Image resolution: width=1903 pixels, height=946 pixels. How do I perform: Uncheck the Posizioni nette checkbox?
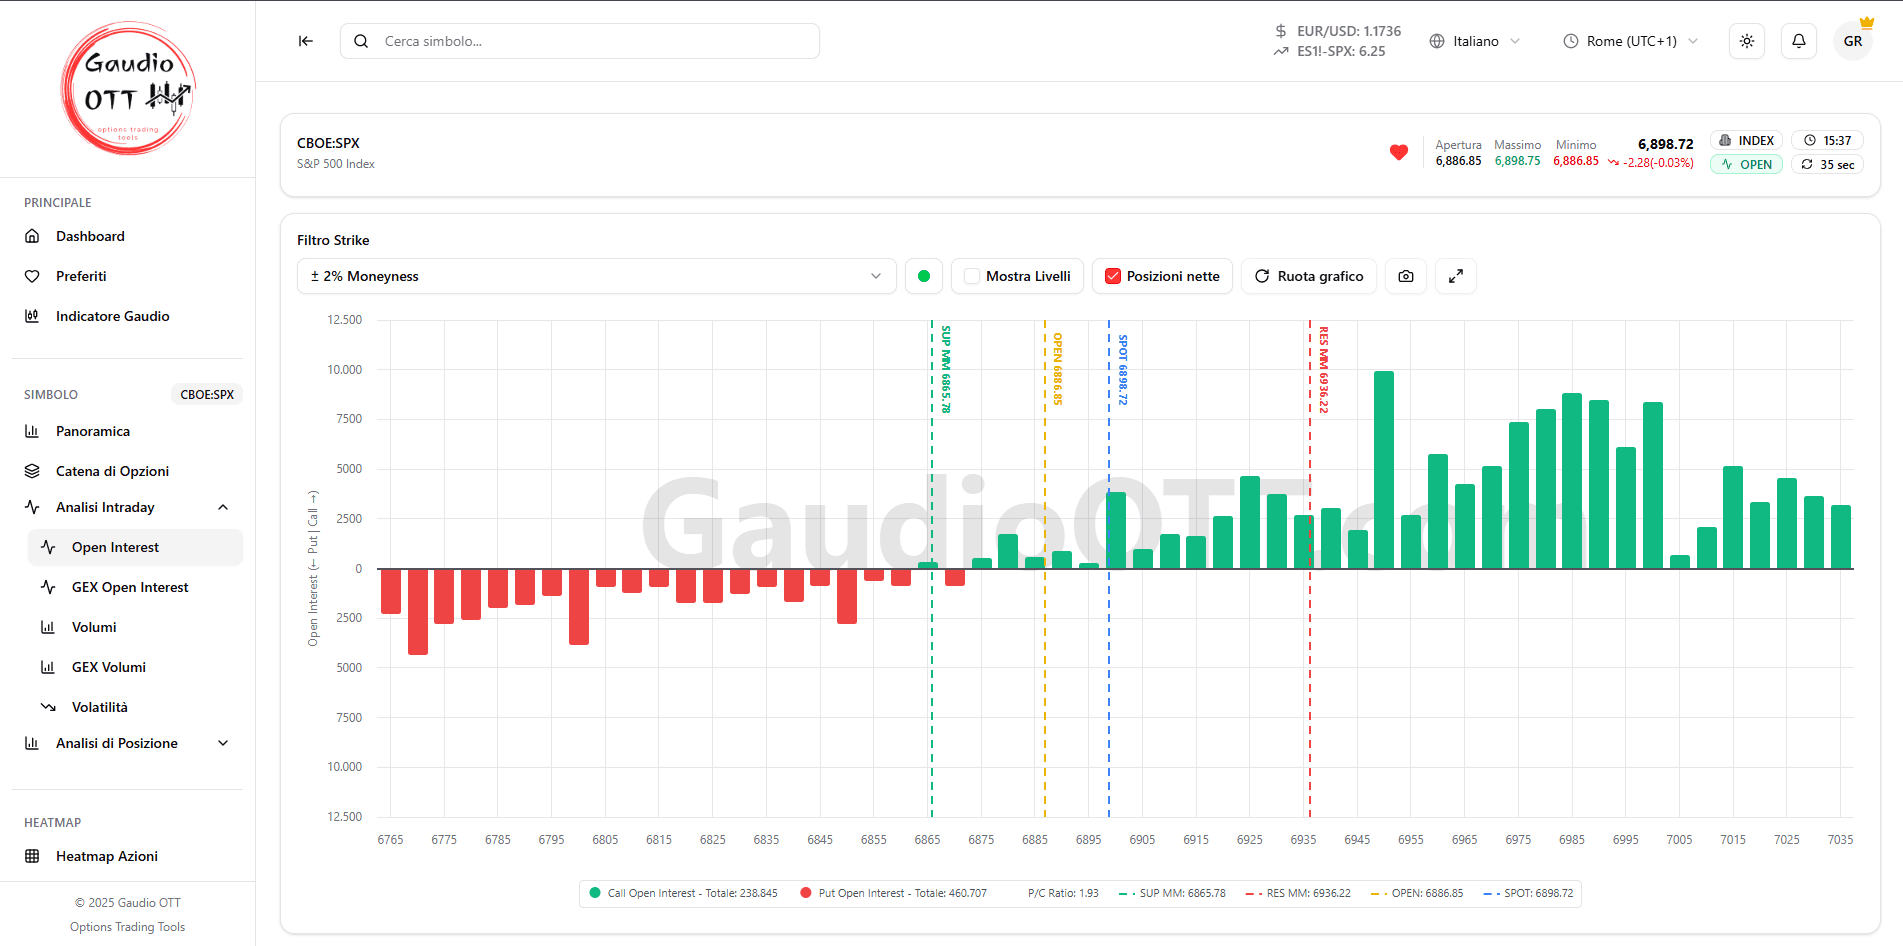pos(1112,276)
